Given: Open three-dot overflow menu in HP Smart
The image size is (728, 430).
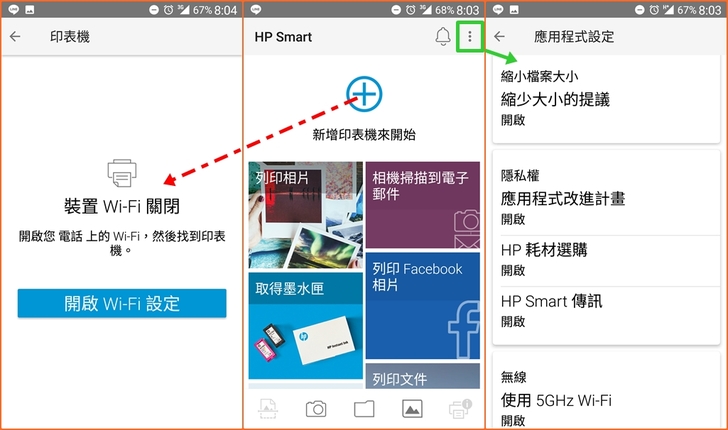Looking at the screenshot, I should pos(470,37).
